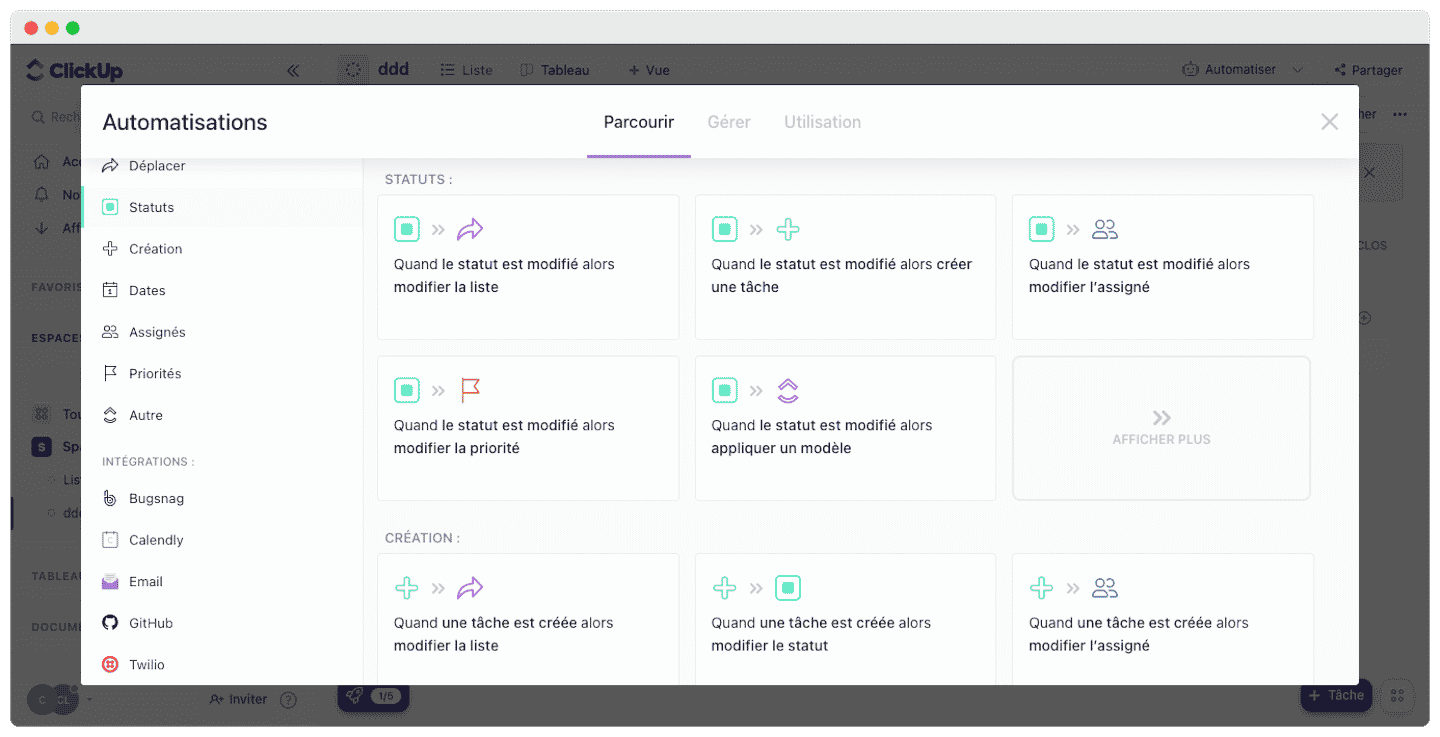1440x737 pixels.
Task: Choose statut modifié alors créer une tâche
Action: (x=845, y=267)
